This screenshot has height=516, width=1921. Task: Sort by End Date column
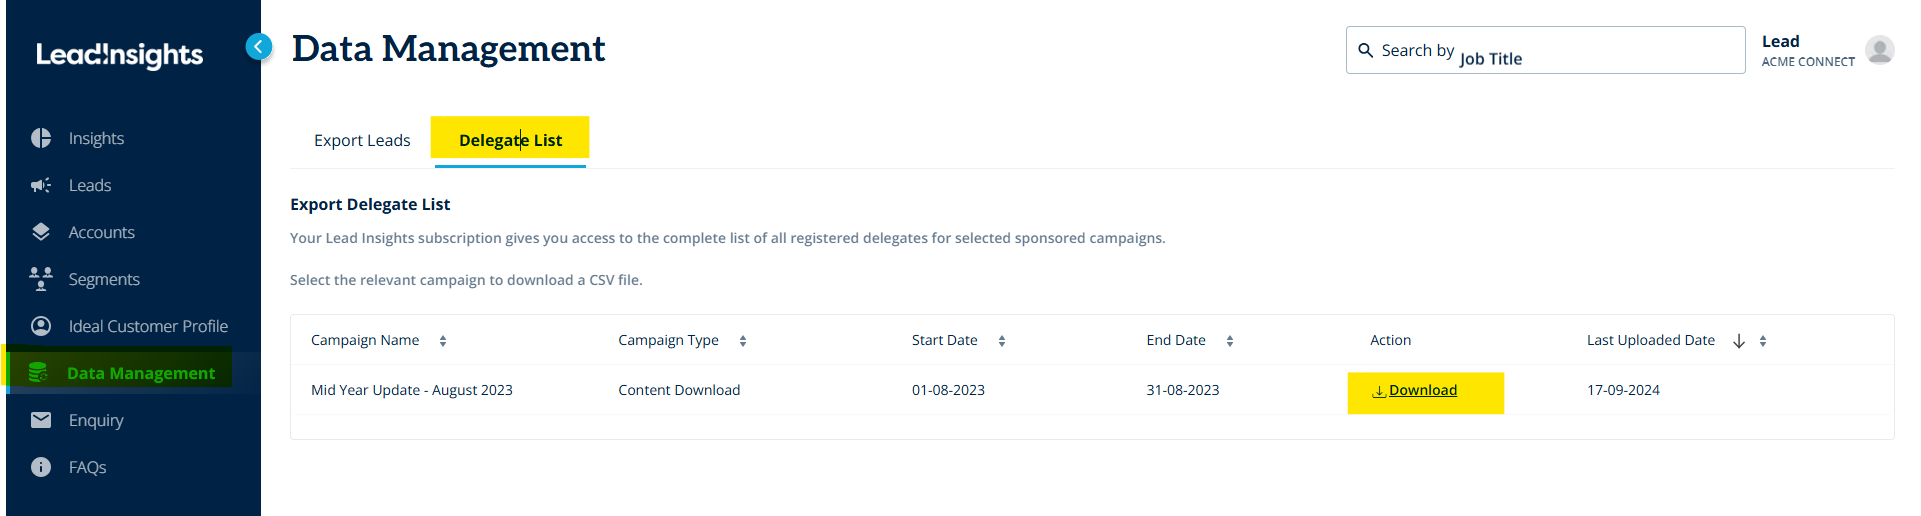pyautogui.click(x=1230, y=341)
